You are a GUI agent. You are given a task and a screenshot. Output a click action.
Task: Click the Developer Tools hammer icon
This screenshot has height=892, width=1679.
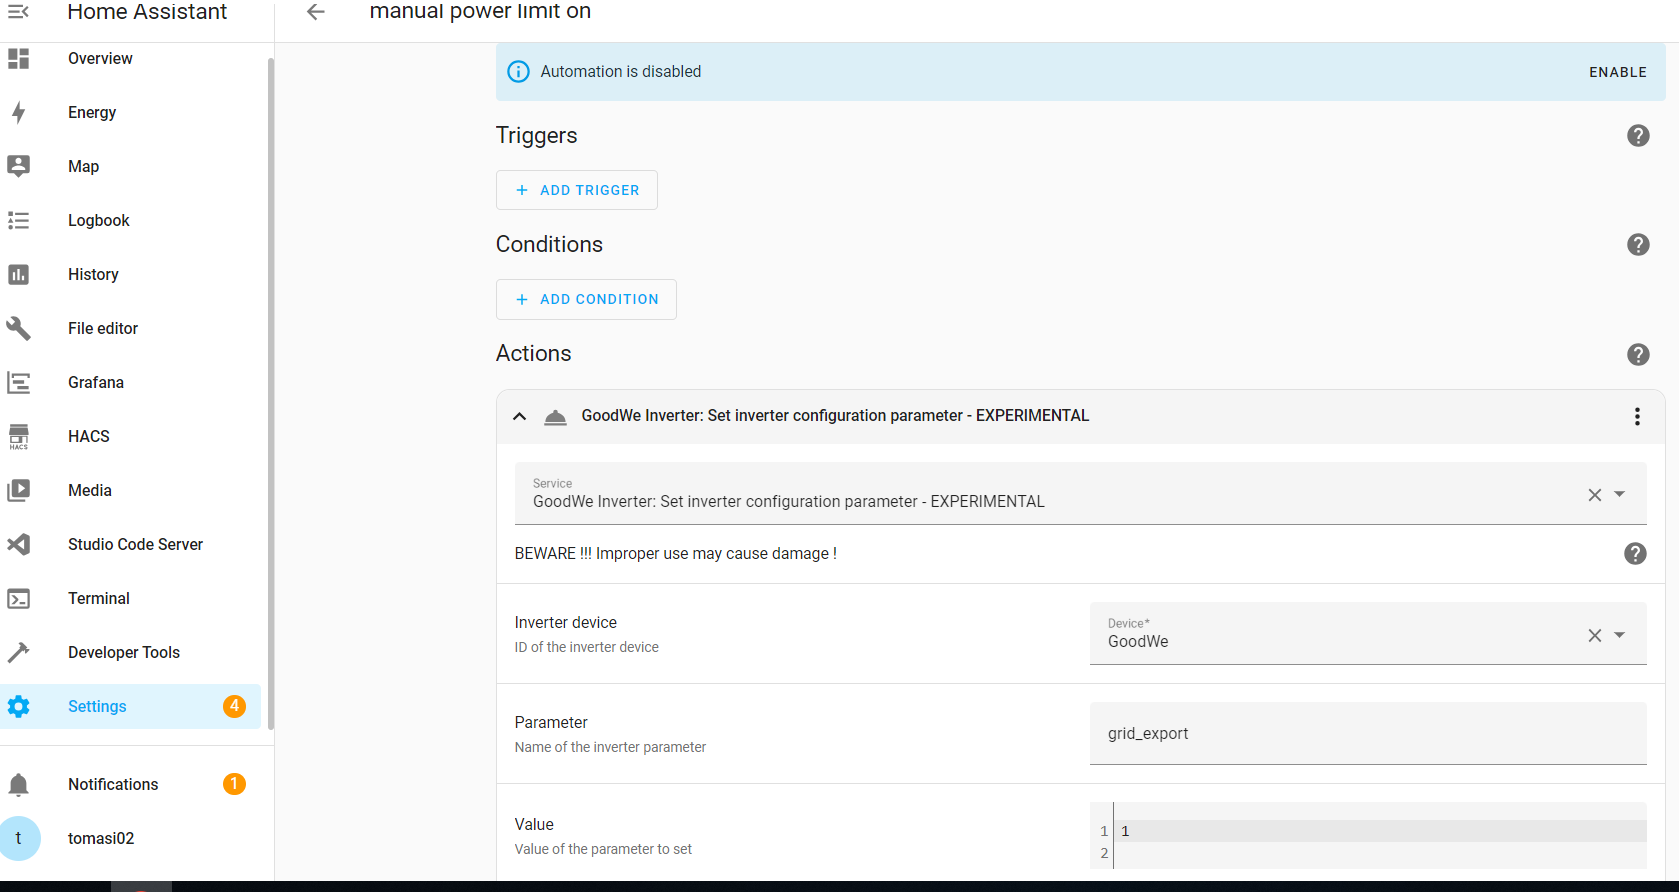pyautogui.click(x=18, y=652)
